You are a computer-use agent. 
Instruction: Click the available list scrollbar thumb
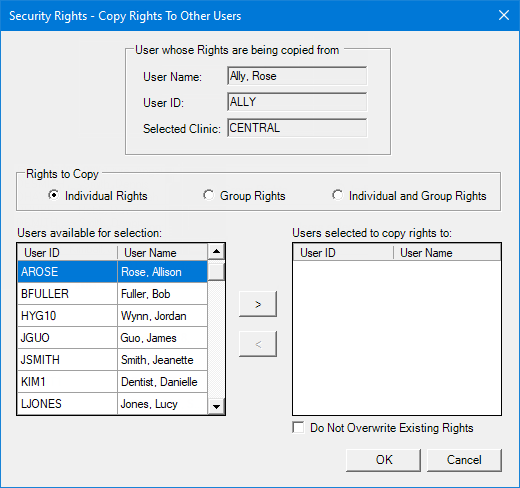click(x=216, y=271)
